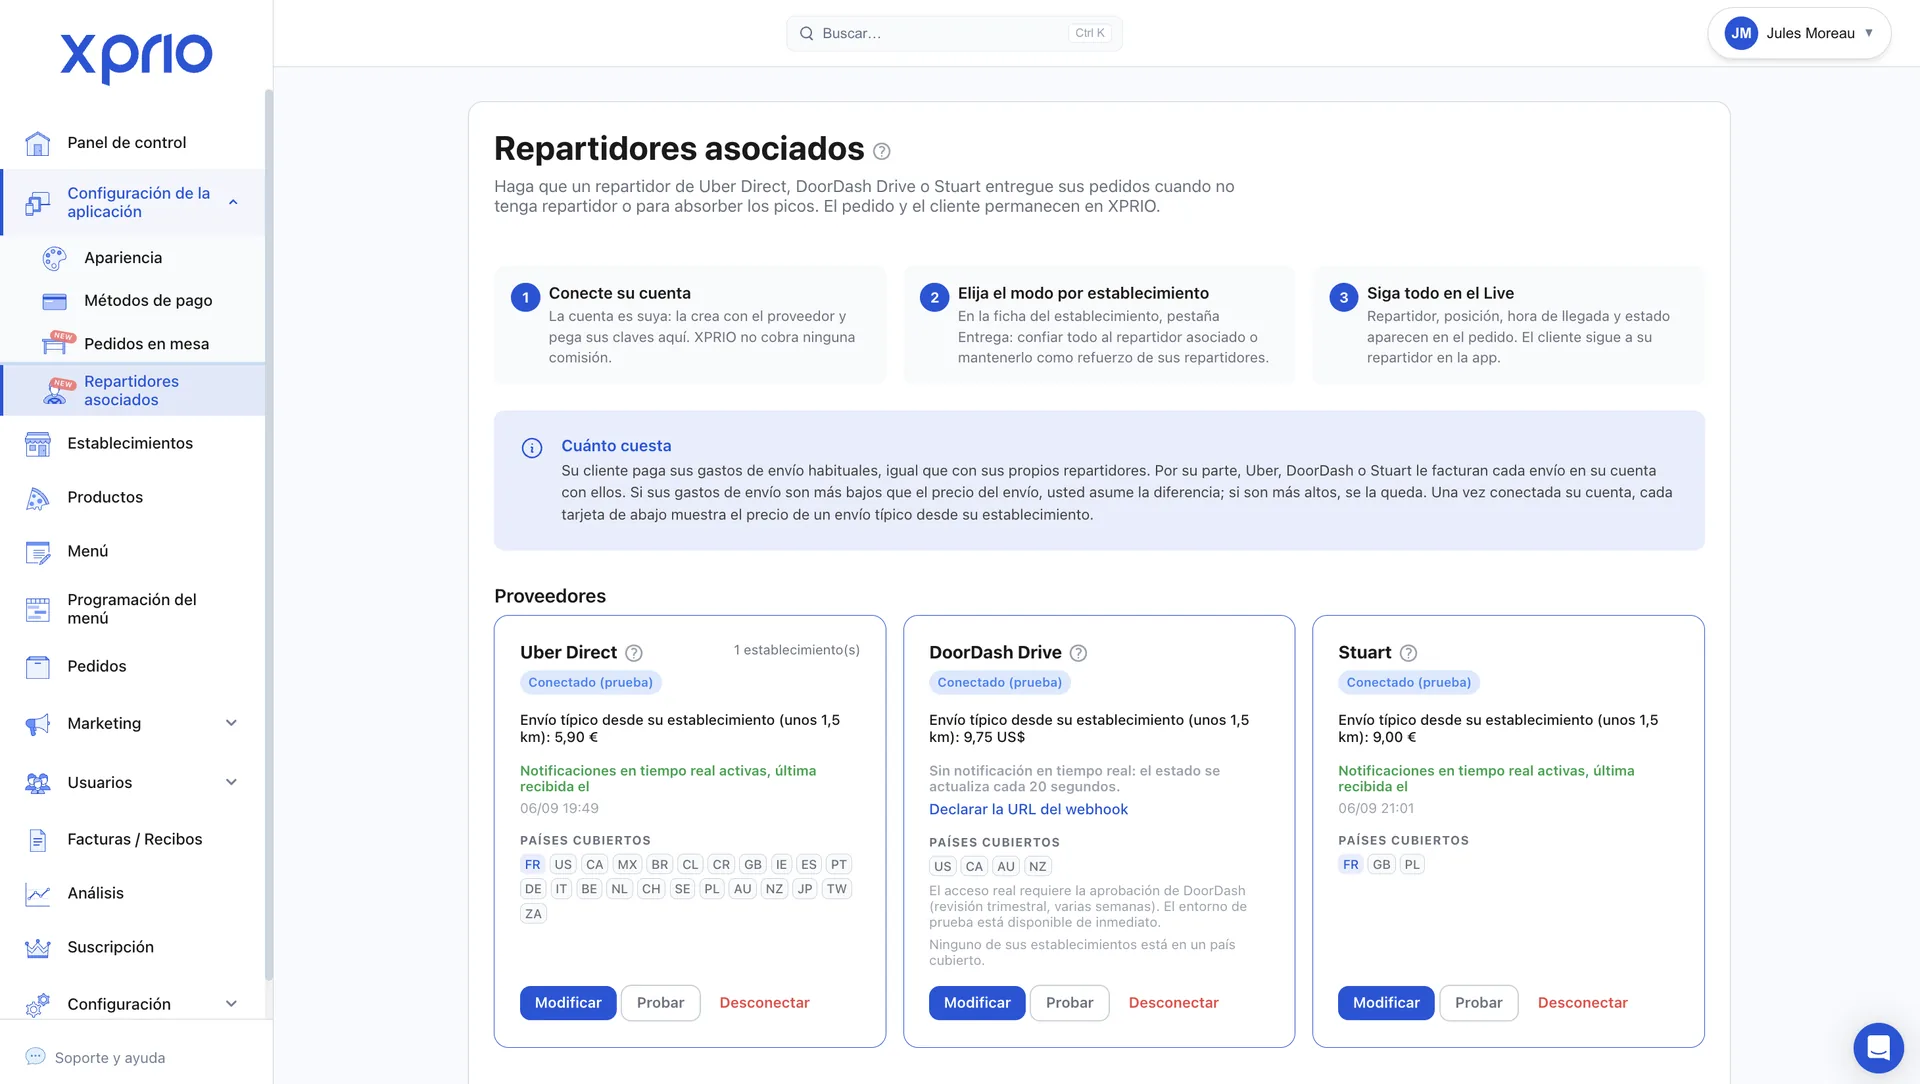Open Pedidos en mesa page
This screenshot has height=1084, width=1920.
tap(134, 343)
